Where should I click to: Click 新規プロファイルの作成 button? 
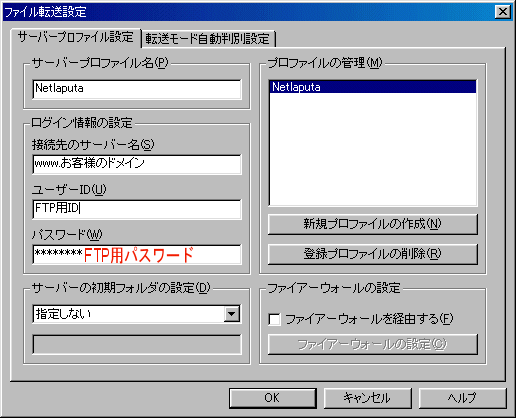coord(373,224)
